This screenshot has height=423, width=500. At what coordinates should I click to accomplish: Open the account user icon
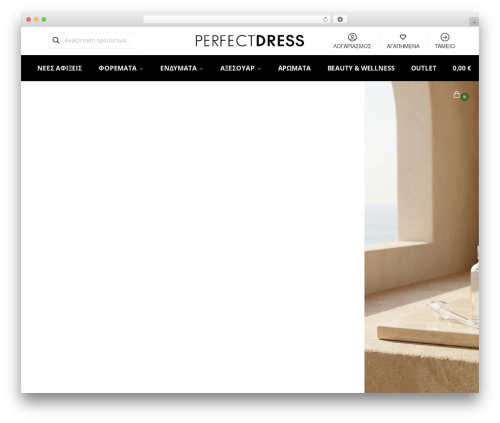point(352,37)
